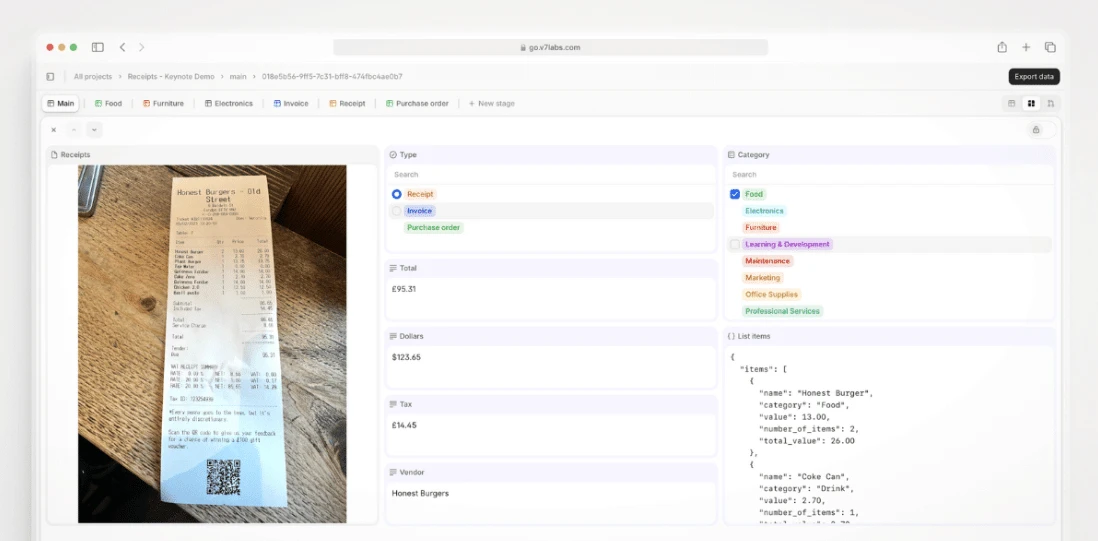Click the JSON line "name": "Honest Burger"
The width and height of the screenshot is (1098, 541).
pos(816,393)
